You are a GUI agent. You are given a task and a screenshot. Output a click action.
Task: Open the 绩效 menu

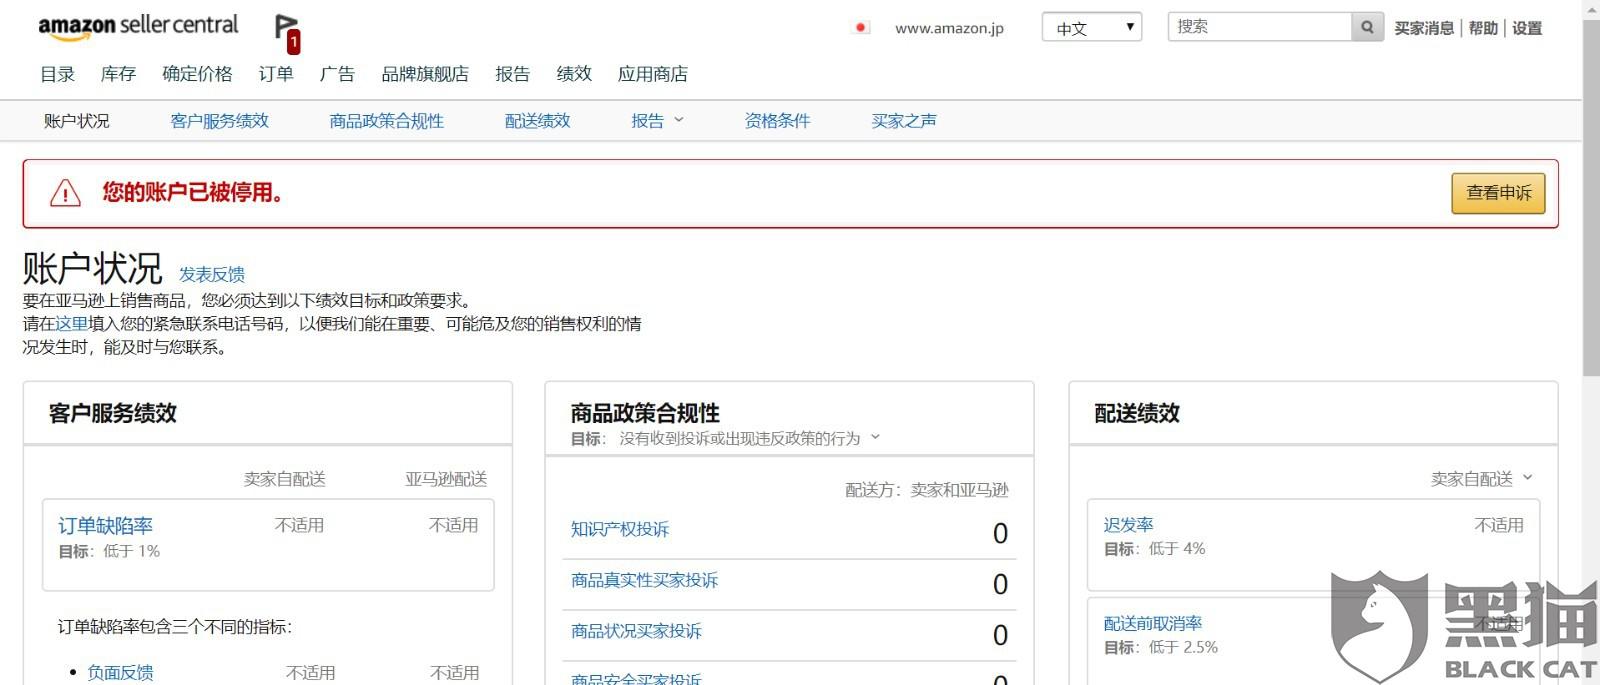[574, 74]
